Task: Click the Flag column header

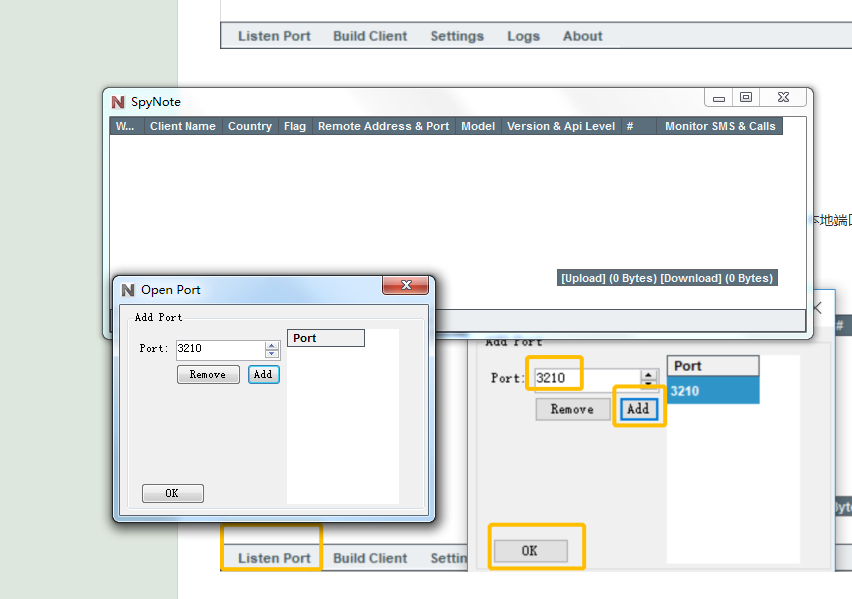Action: [295, 126]
